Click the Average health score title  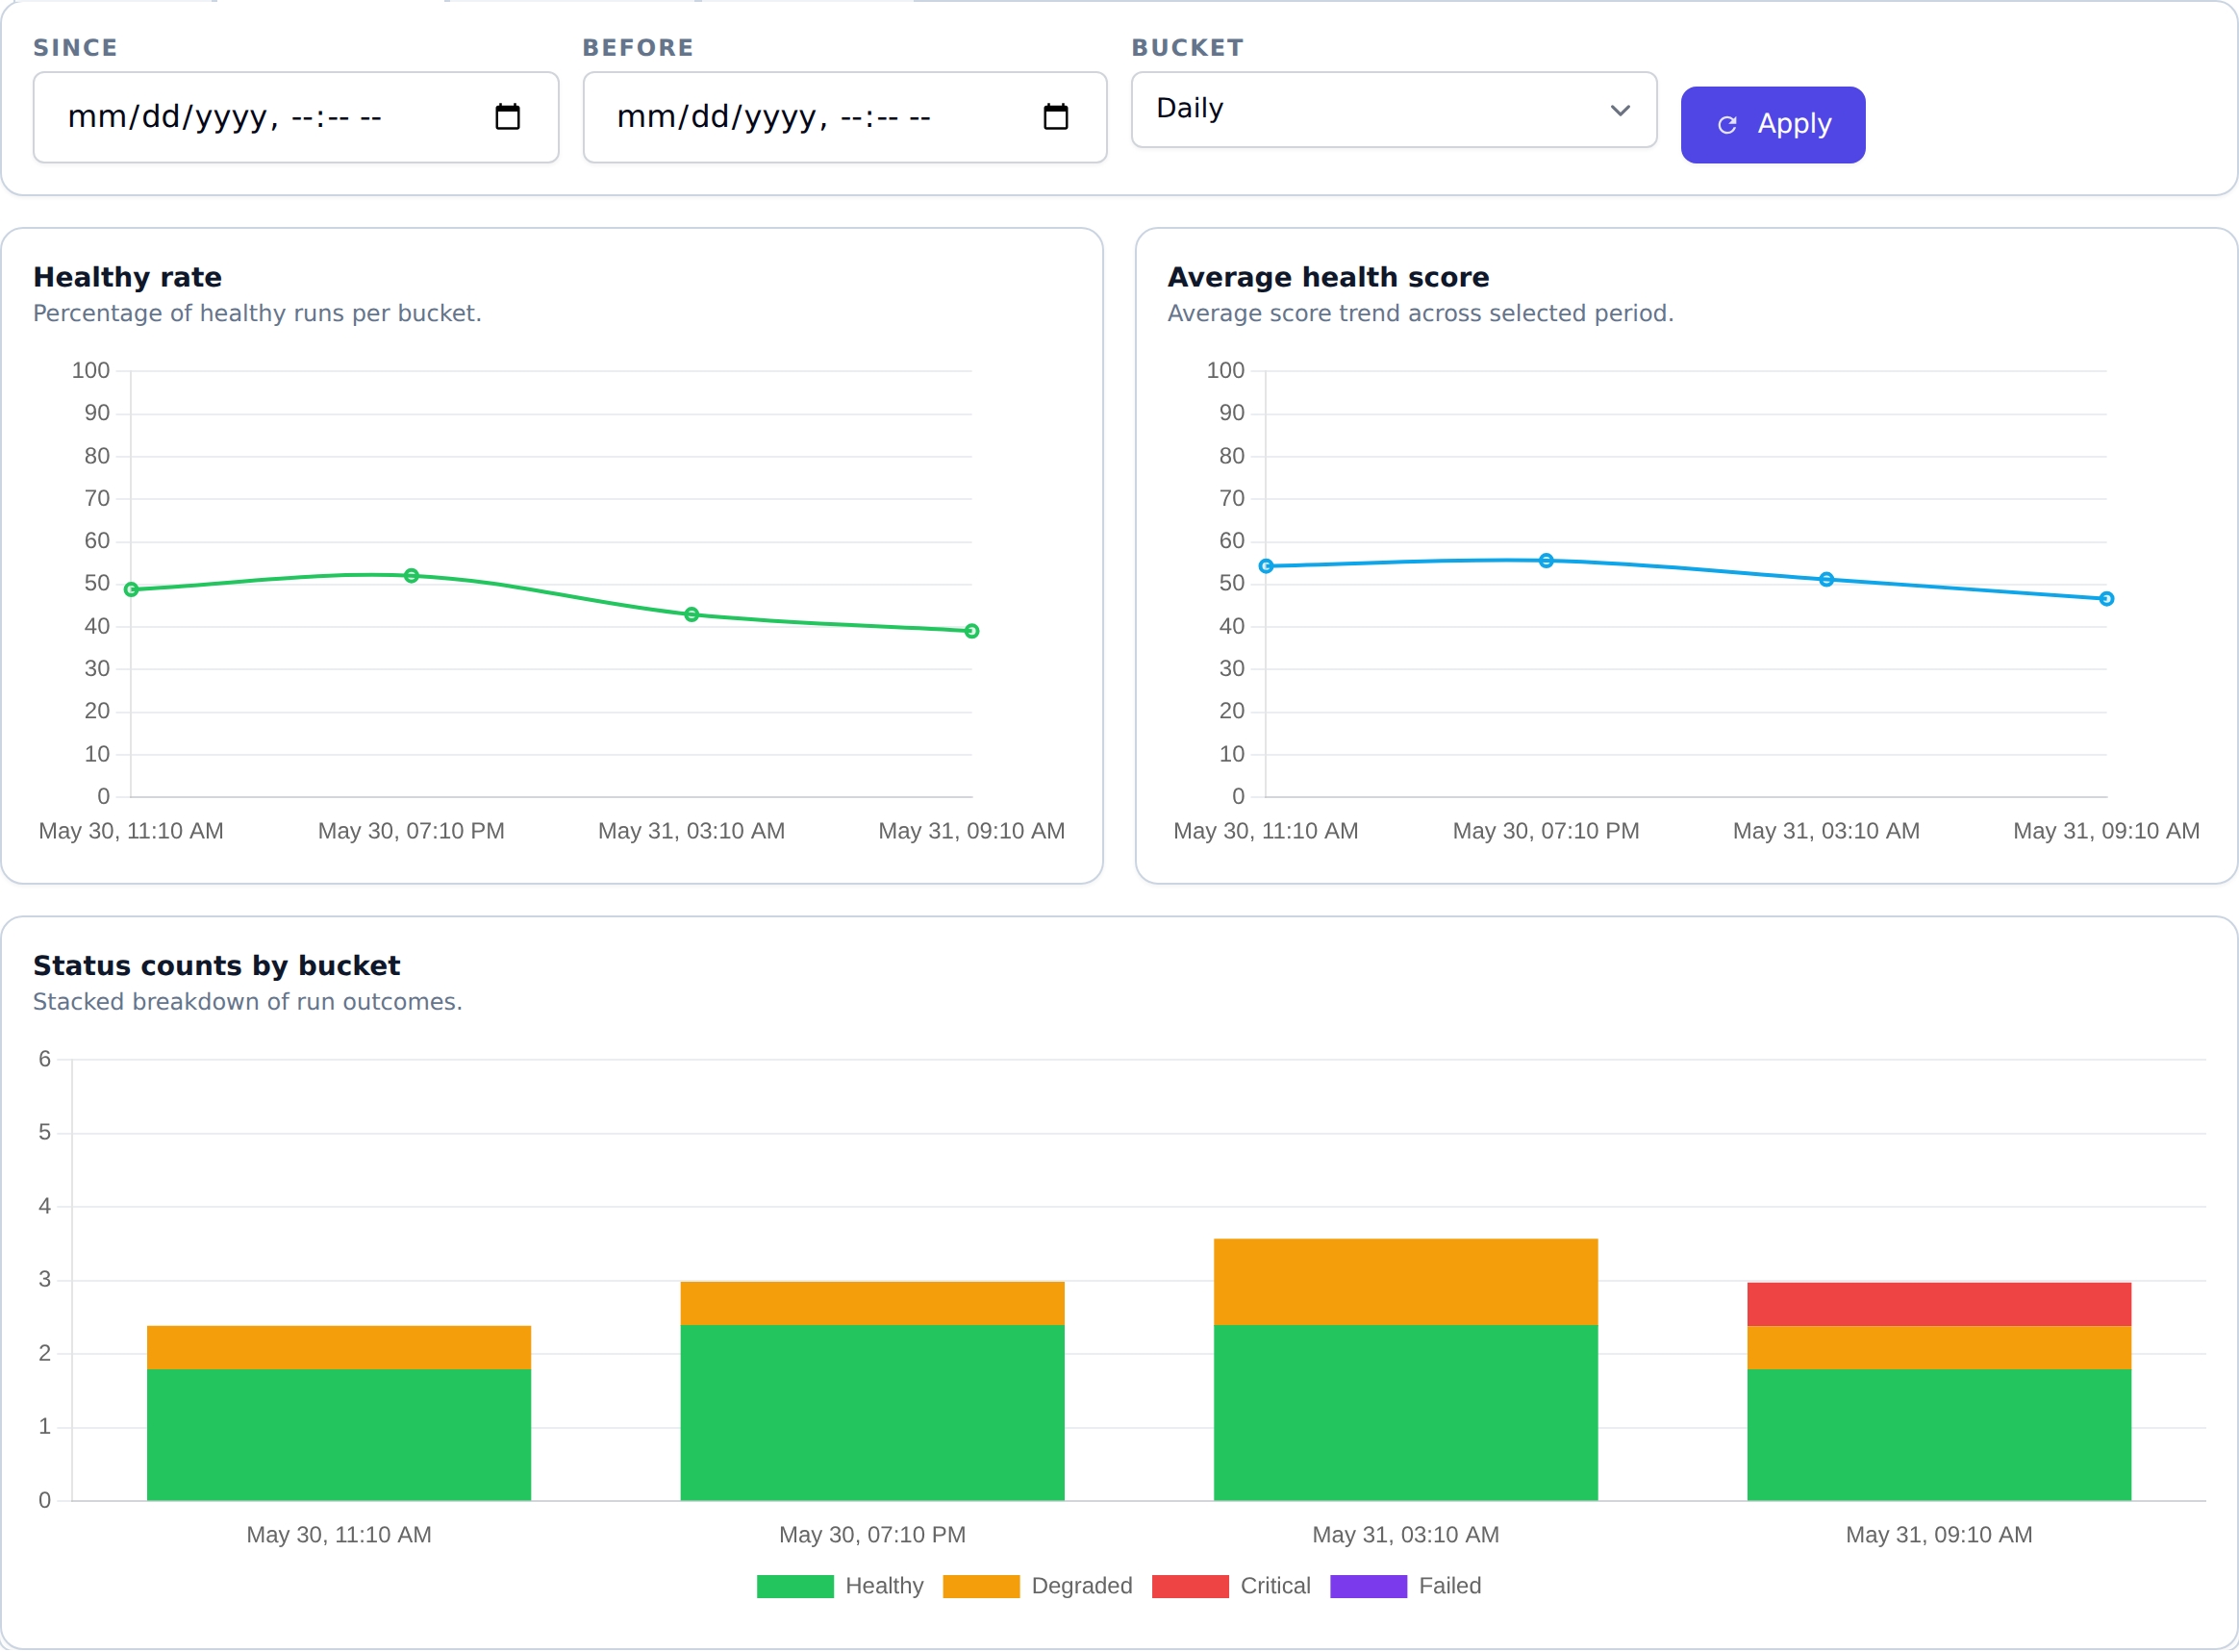[x=1328, y=277]
